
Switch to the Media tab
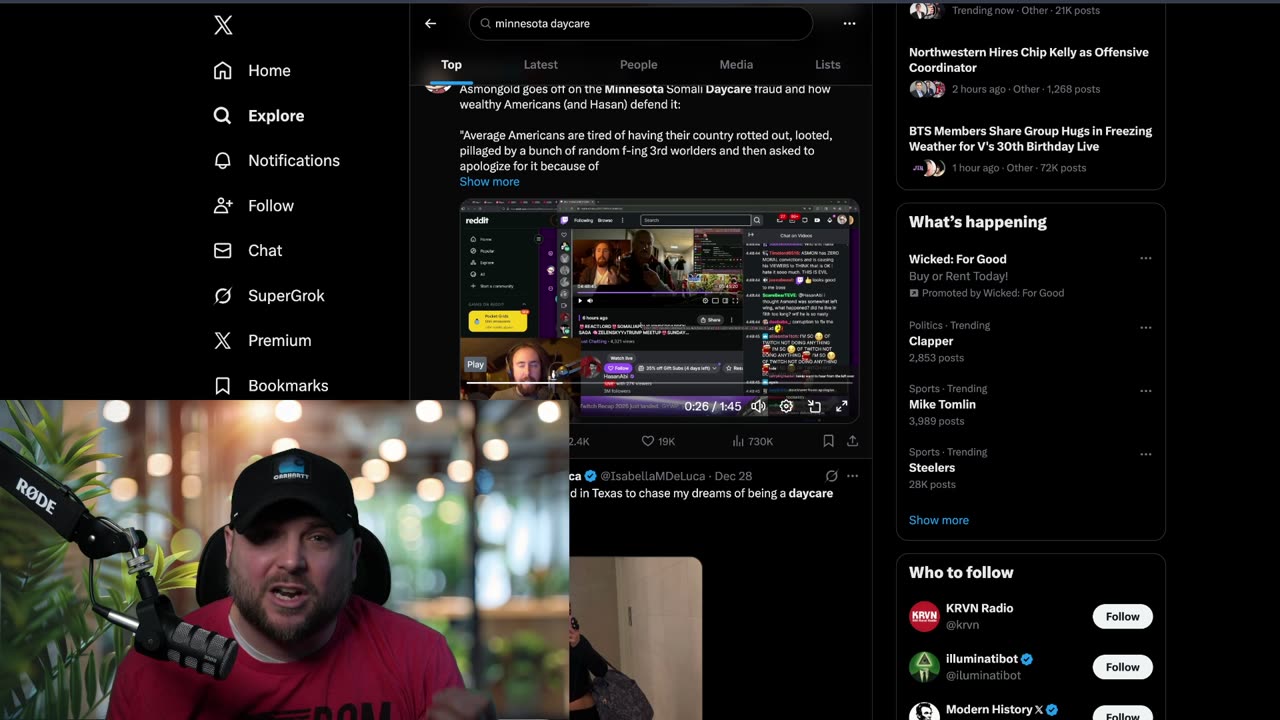point(736,64)
